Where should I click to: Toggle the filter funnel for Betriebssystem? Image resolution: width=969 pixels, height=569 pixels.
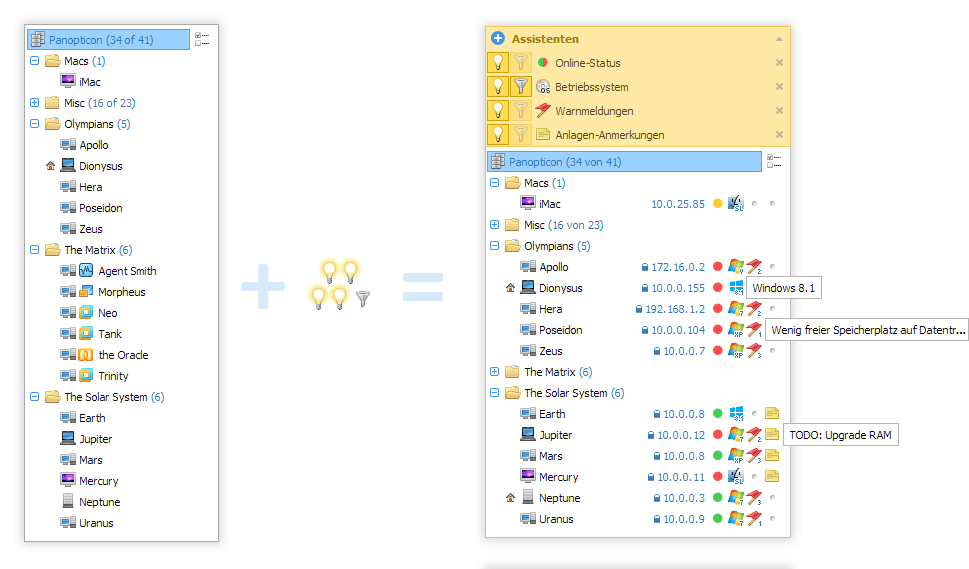520,87
